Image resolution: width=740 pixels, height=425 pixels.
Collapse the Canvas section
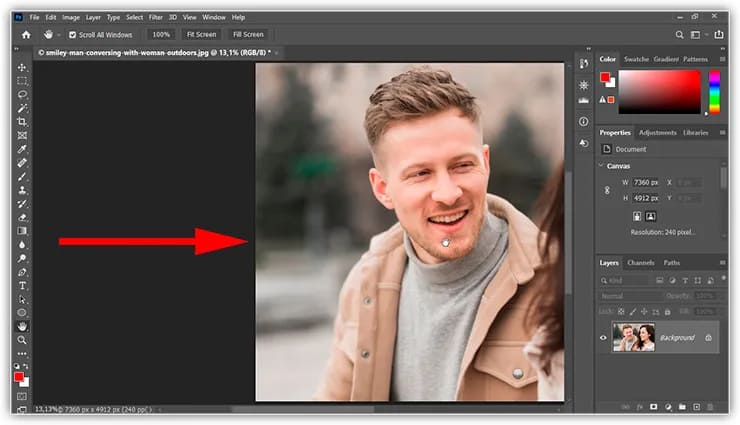[601, 166]
